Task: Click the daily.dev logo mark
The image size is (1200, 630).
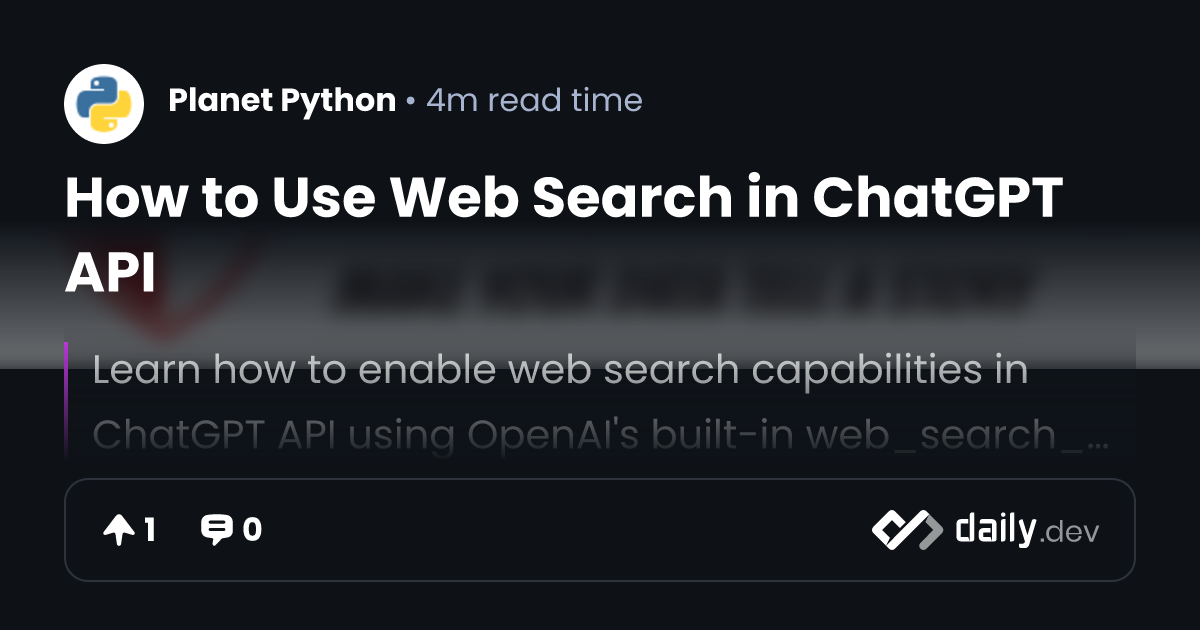Action: pyautogui.click(x=907, y=530)
